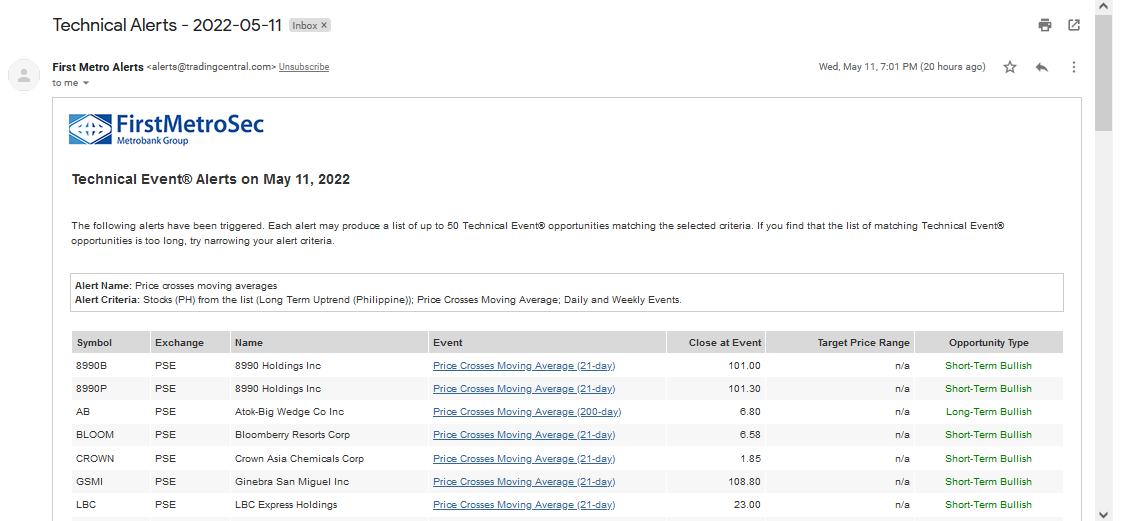1121x521 pixels.
Task: Print this email with the printer icon
Action: [1045, 26]
